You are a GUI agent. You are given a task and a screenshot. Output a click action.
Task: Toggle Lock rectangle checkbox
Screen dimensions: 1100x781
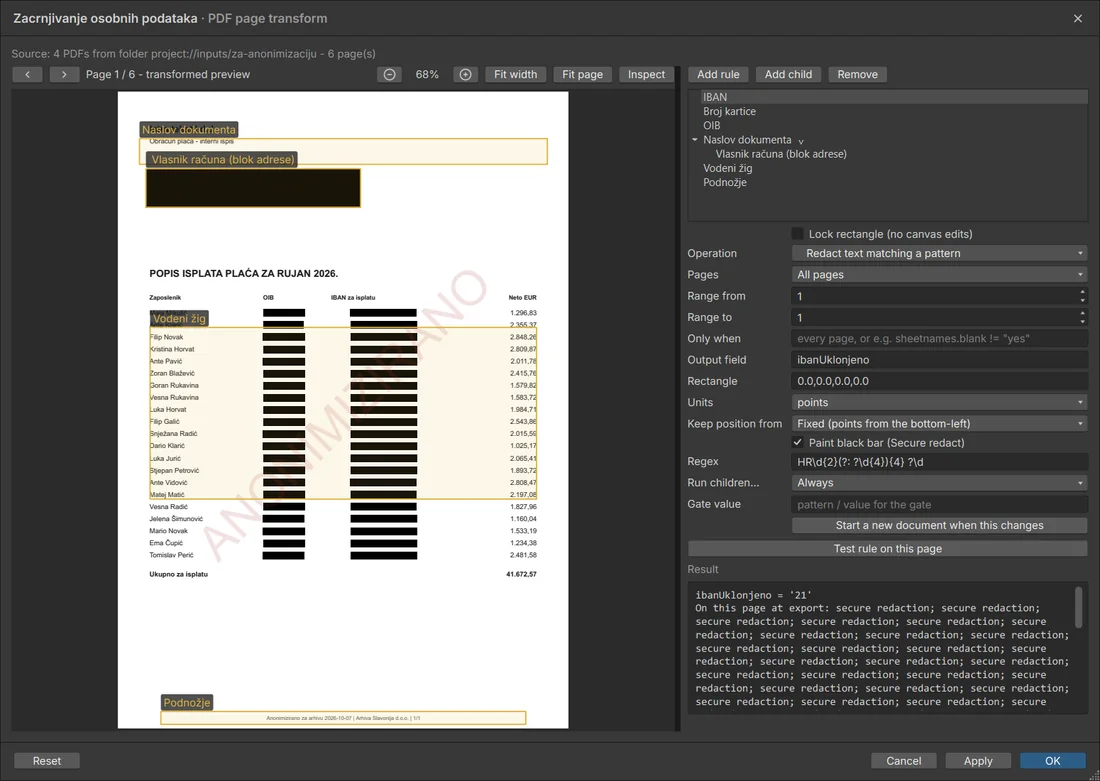798,234
